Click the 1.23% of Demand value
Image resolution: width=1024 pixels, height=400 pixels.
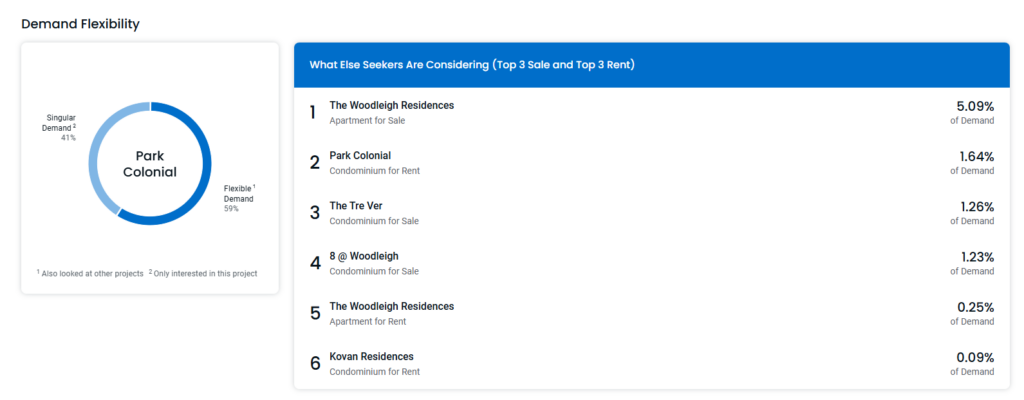972,263
